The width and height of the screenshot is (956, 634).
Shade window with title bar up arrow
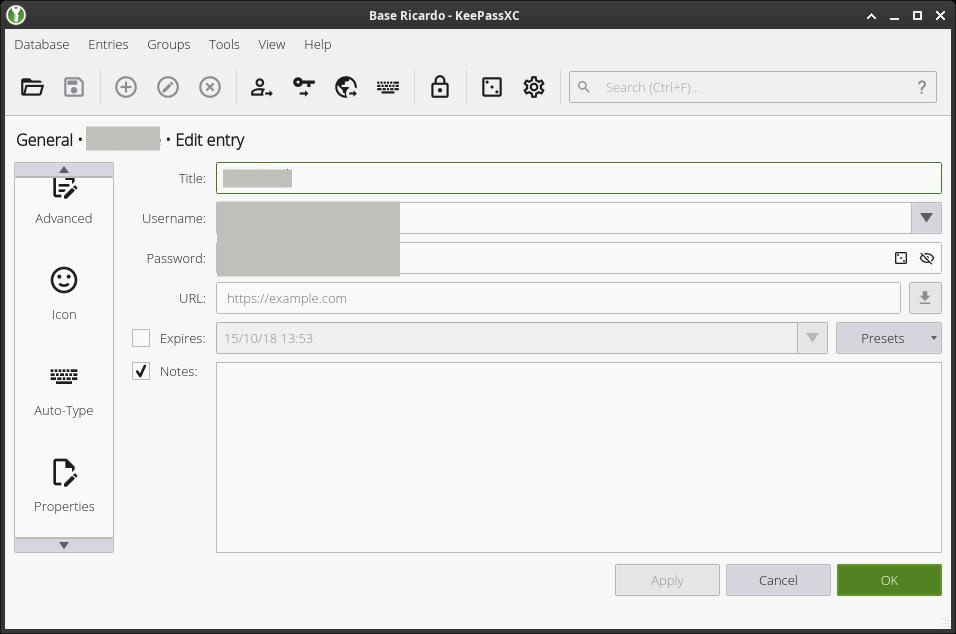(x=871, y=16)
